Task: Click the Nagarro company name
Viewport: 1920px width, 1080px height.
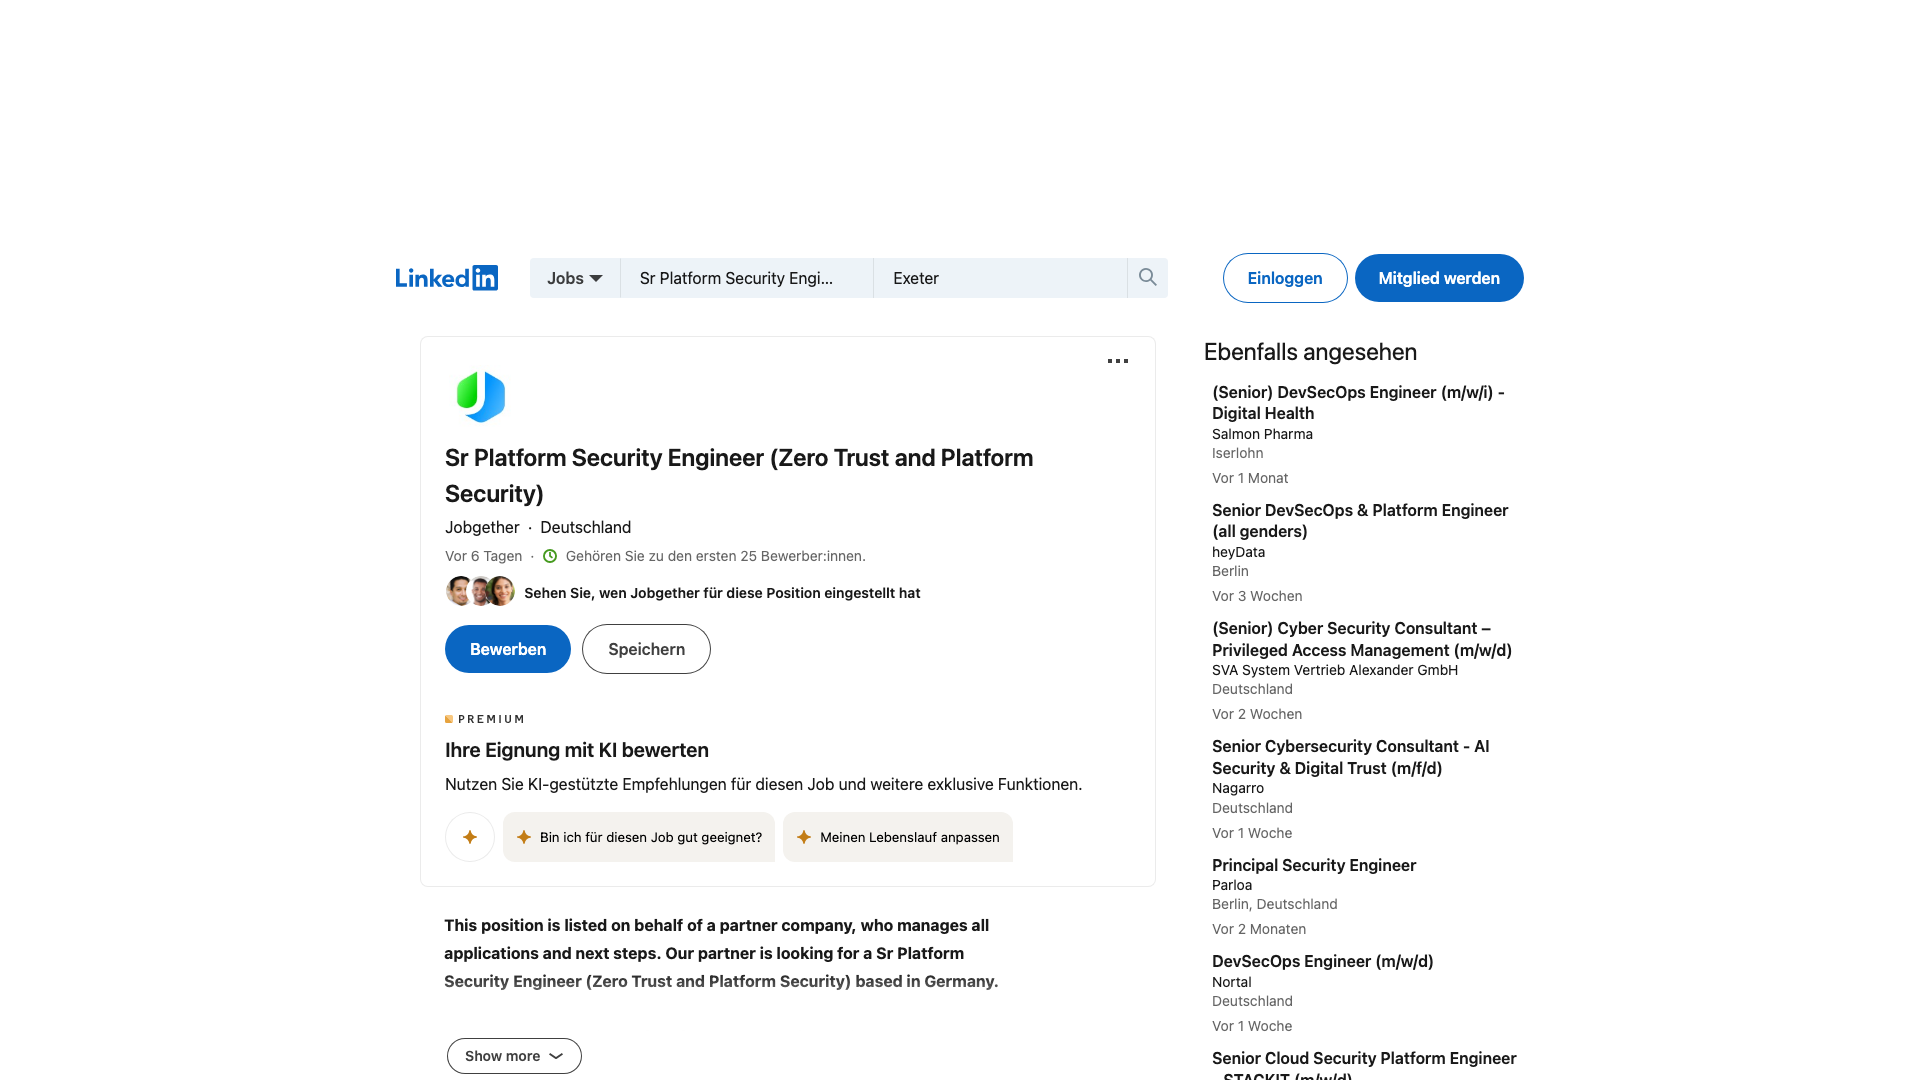Action: click(1238, 788)
